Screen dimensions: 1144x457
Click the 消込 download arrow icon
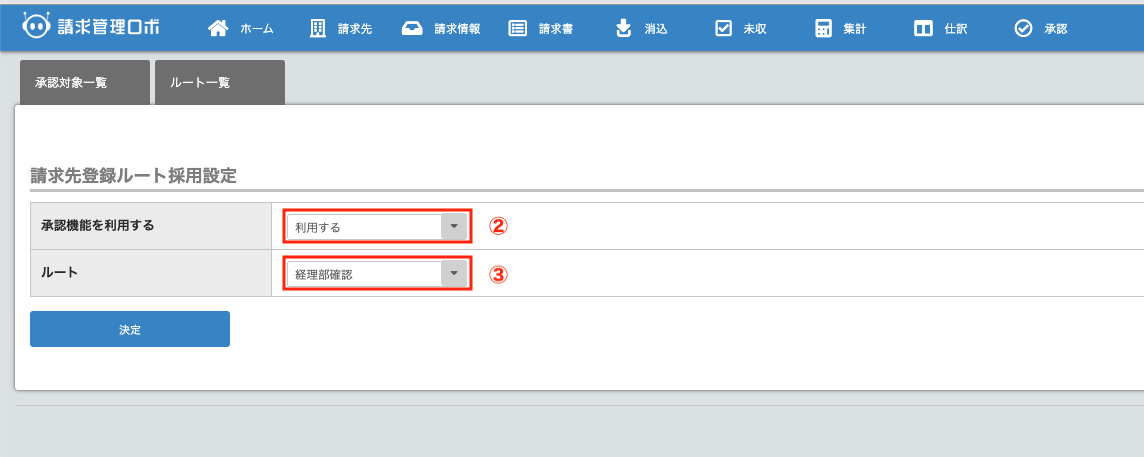click(623, 29)
